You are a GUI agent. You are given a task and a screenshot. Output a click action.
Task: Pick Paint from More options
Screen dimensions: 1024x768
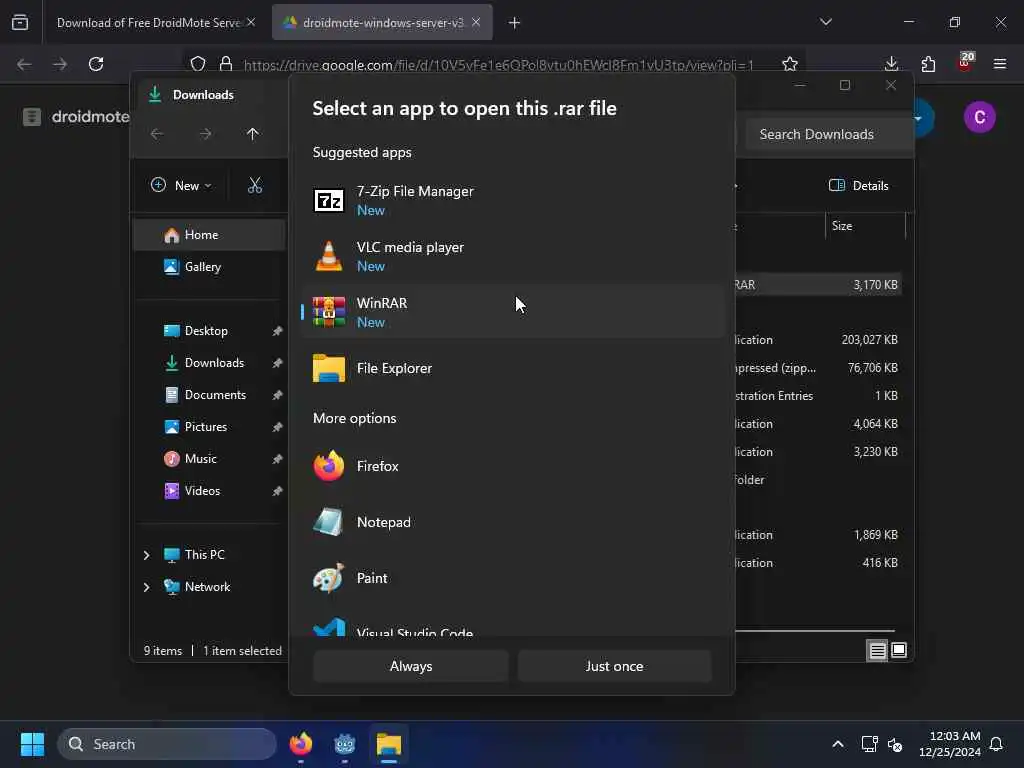click(513, 579)
